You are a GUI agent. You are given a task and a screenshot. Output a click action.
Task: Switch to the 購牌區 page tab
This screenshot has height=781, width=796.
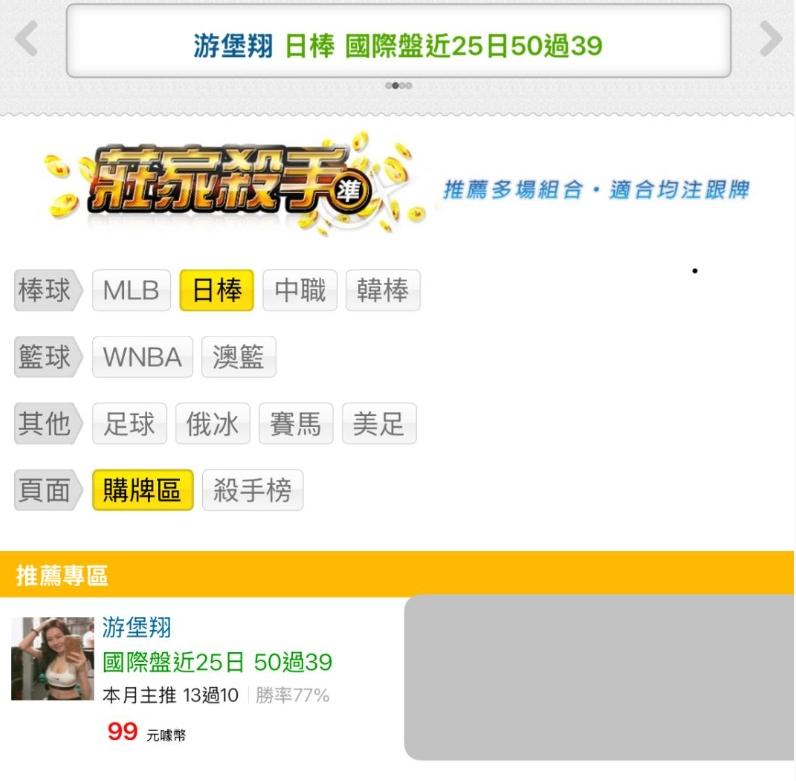coord(143,490)
